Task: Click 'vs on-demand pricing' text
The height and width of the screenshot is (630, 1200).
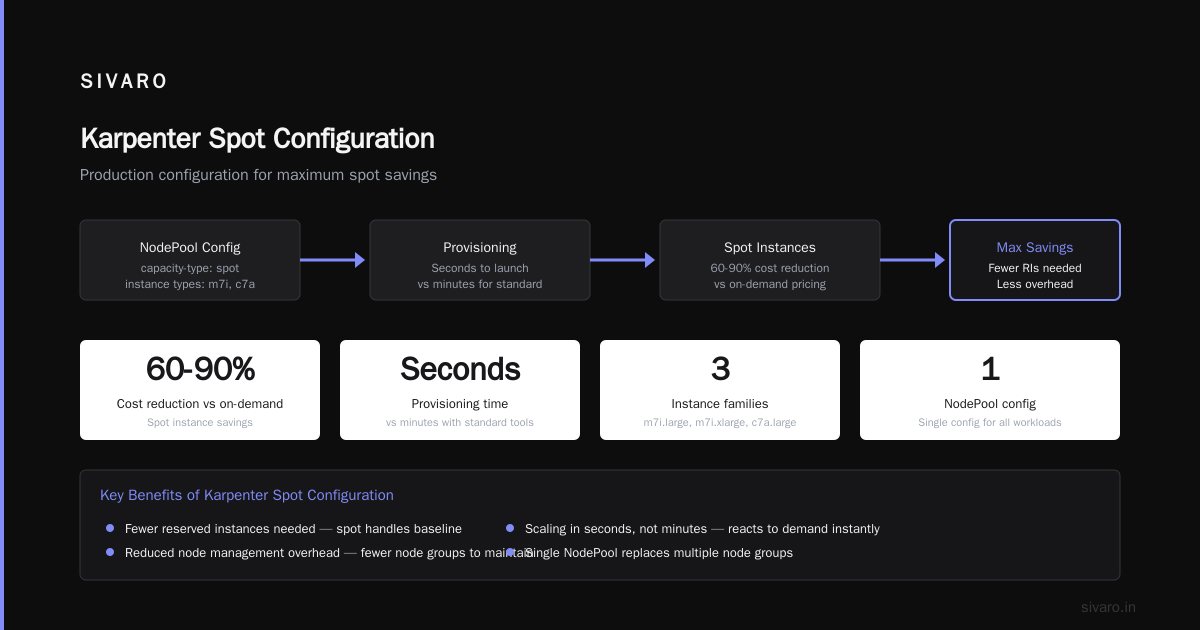Action: tap(770, 284)
